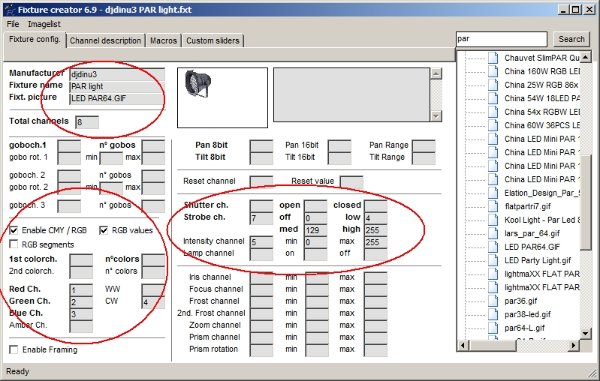Open the File menu

[x=13, y=24]
